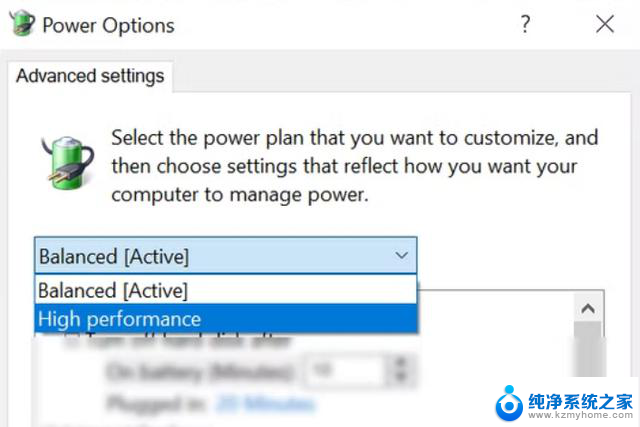Click the Power Options title bar battery icon
The height and width of the screenshot is (427, 640).
click(x=22, y=23)
